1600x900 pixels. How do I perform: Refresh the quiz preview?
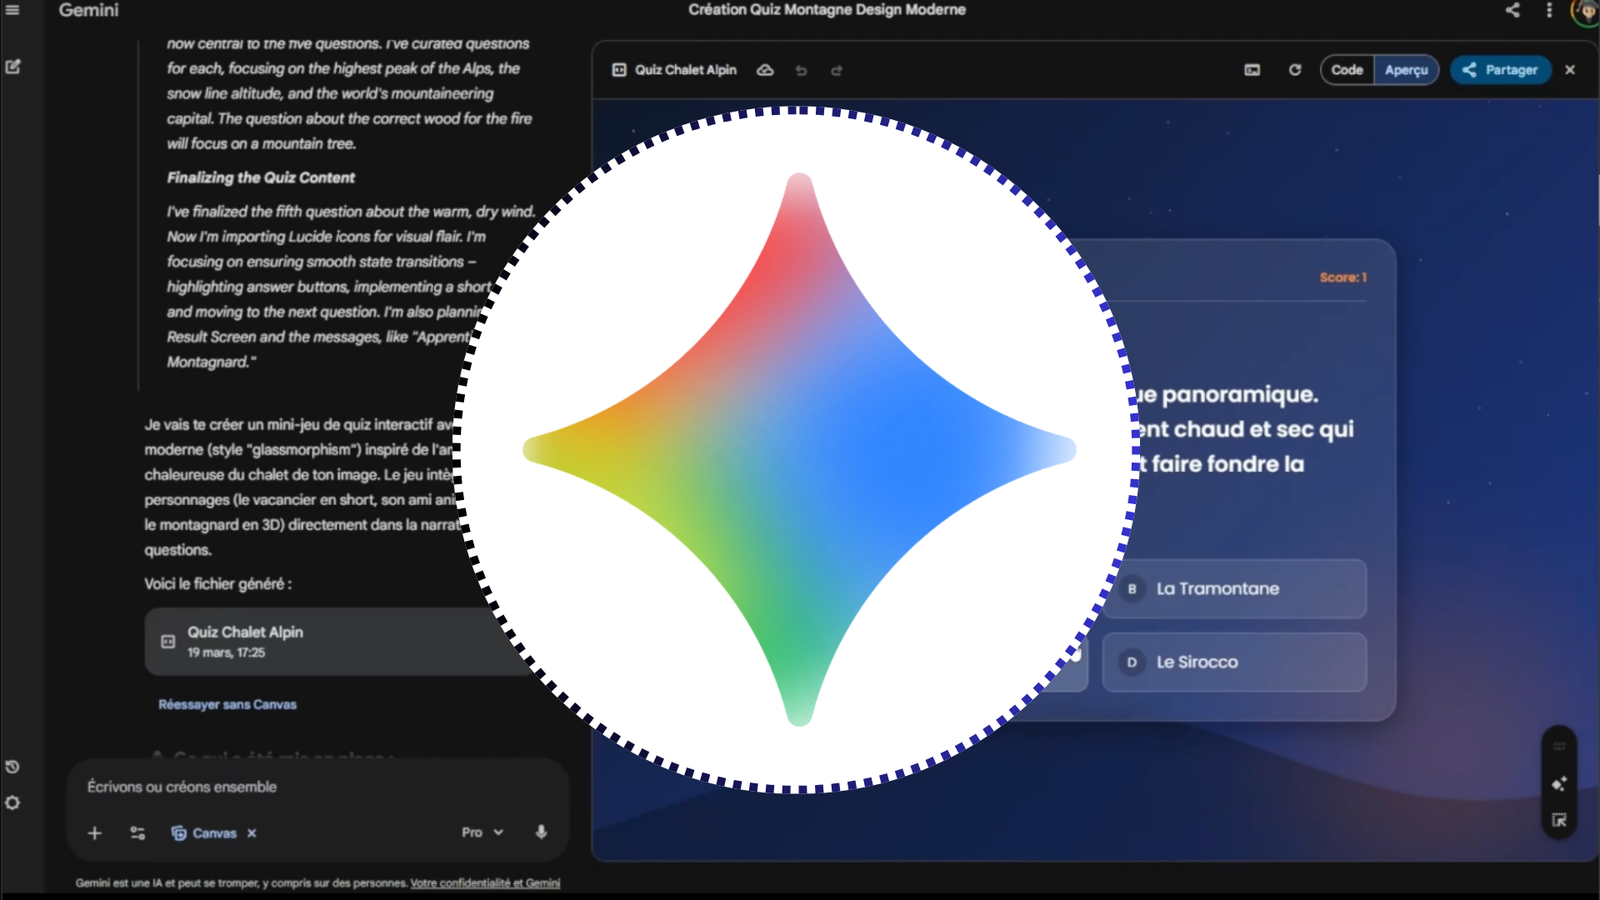tap(1295, 70)
